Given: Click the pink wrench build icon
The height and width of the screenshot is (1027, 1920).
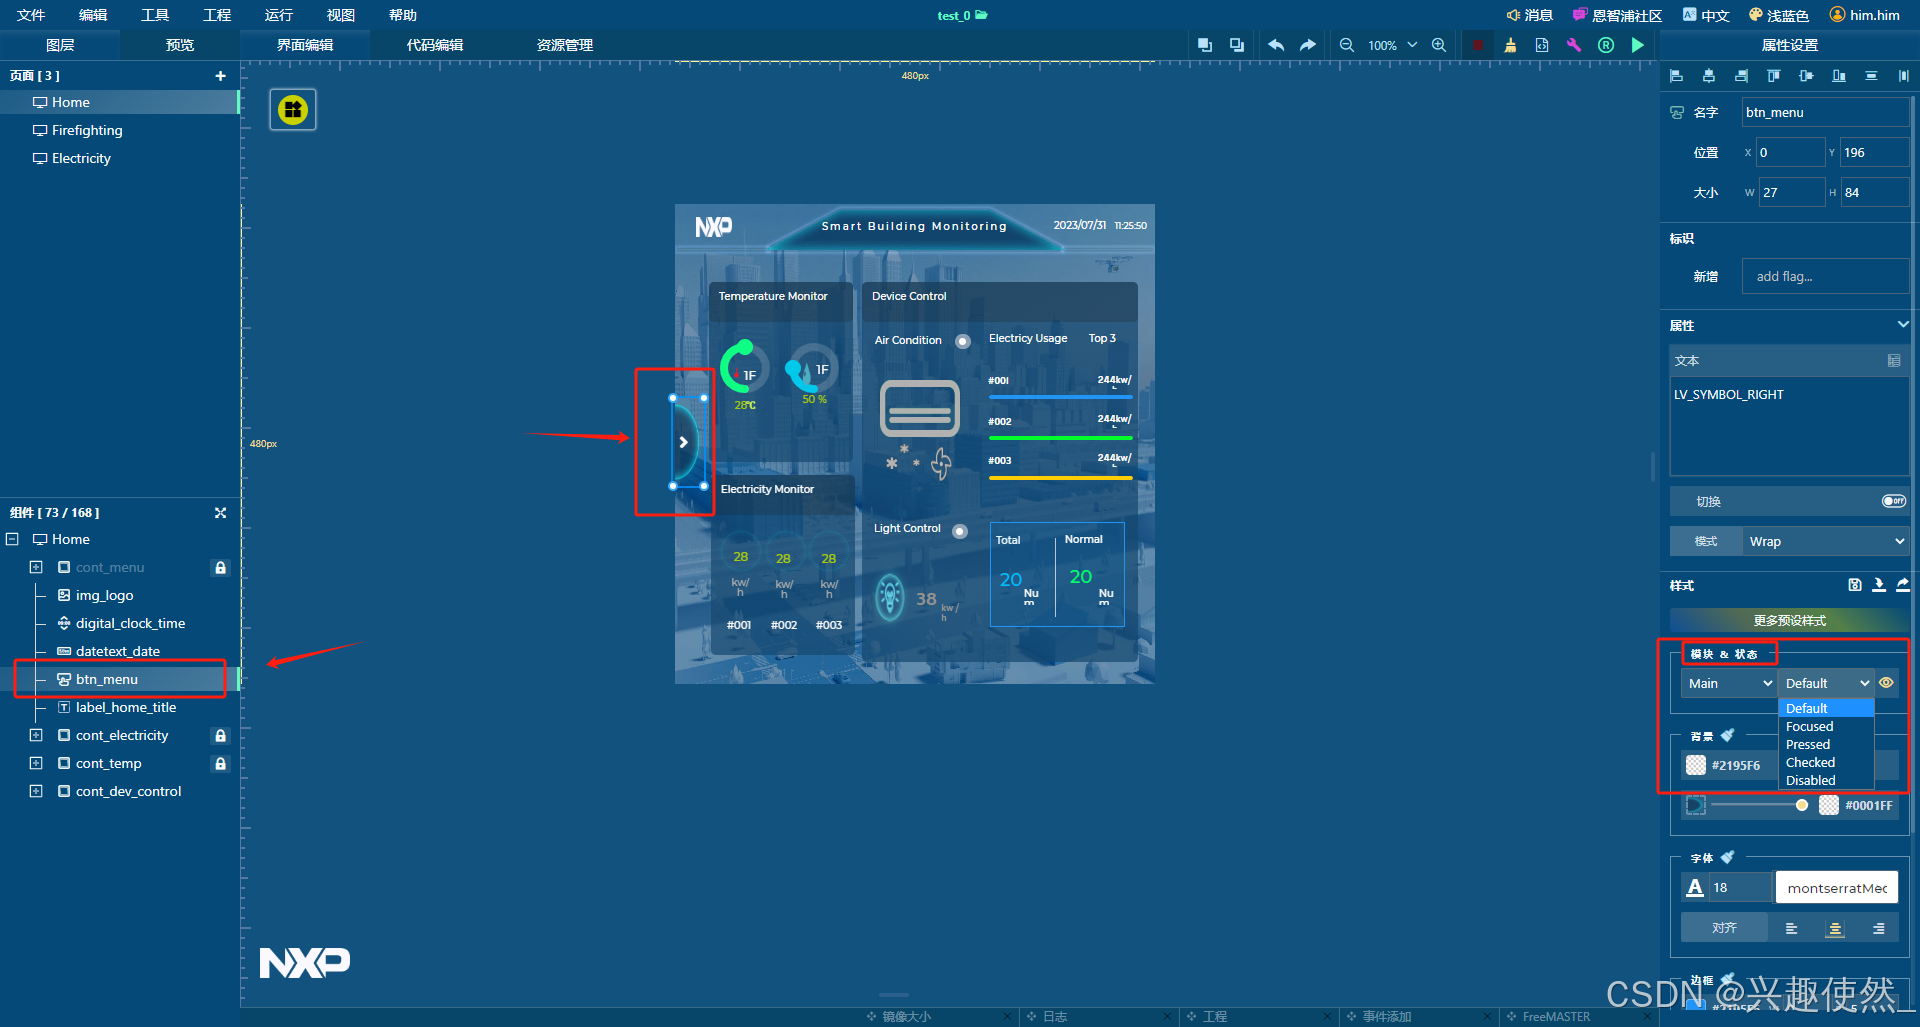Looking at the screenshot, I should click(1574, 45).
